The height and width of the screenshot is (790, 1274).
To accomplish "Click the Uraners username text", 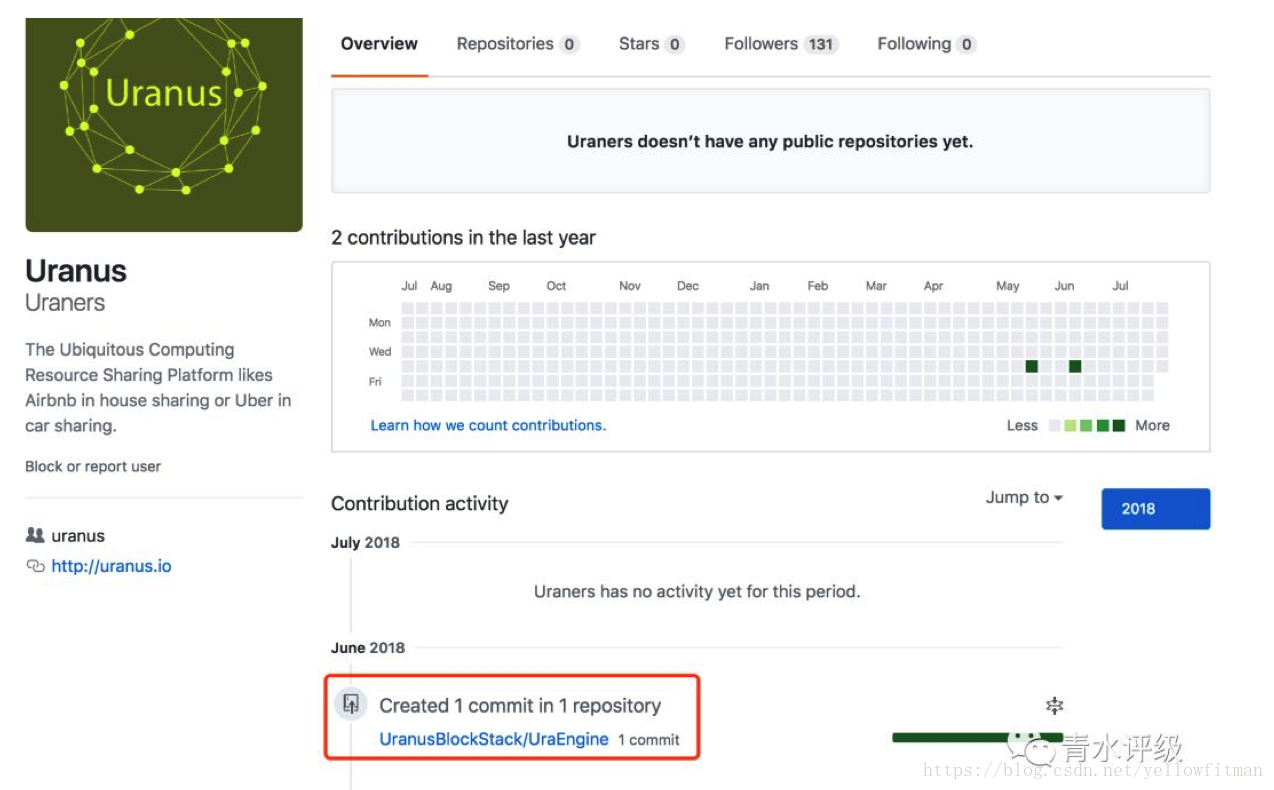I will [x=65, y=302].
